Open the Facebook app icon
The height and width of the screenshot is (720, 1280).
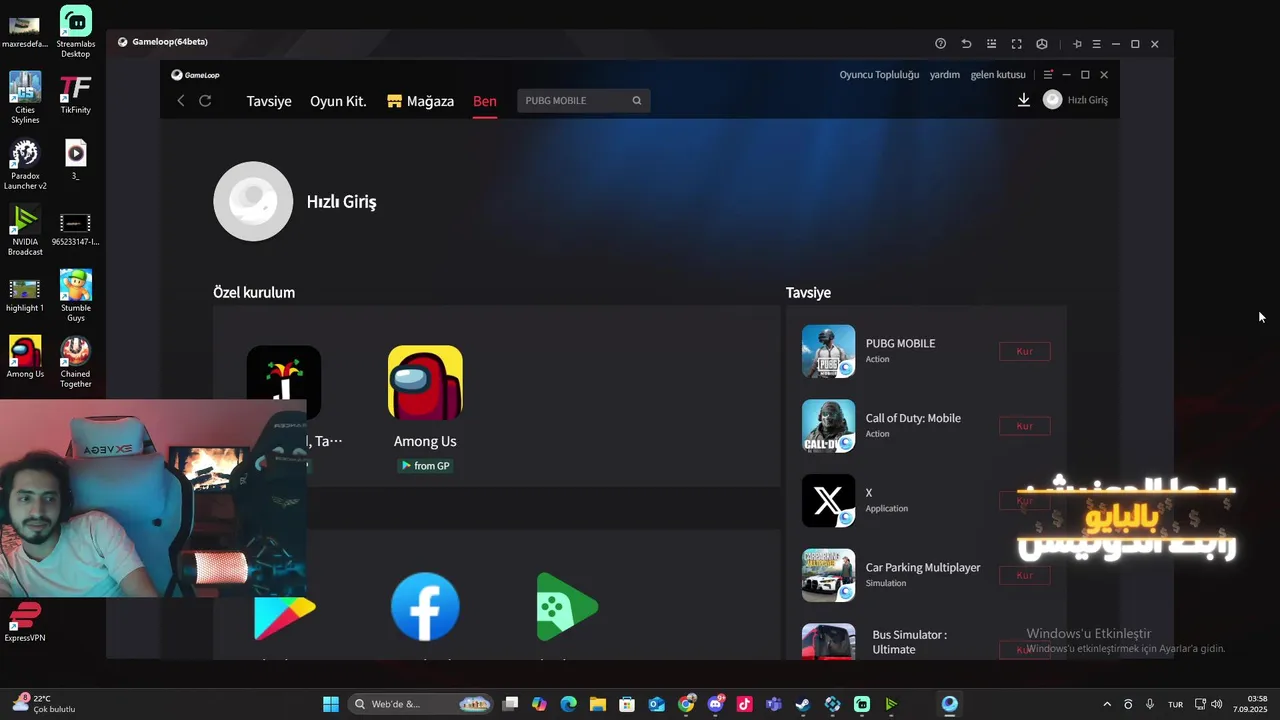tap(425, 606)
